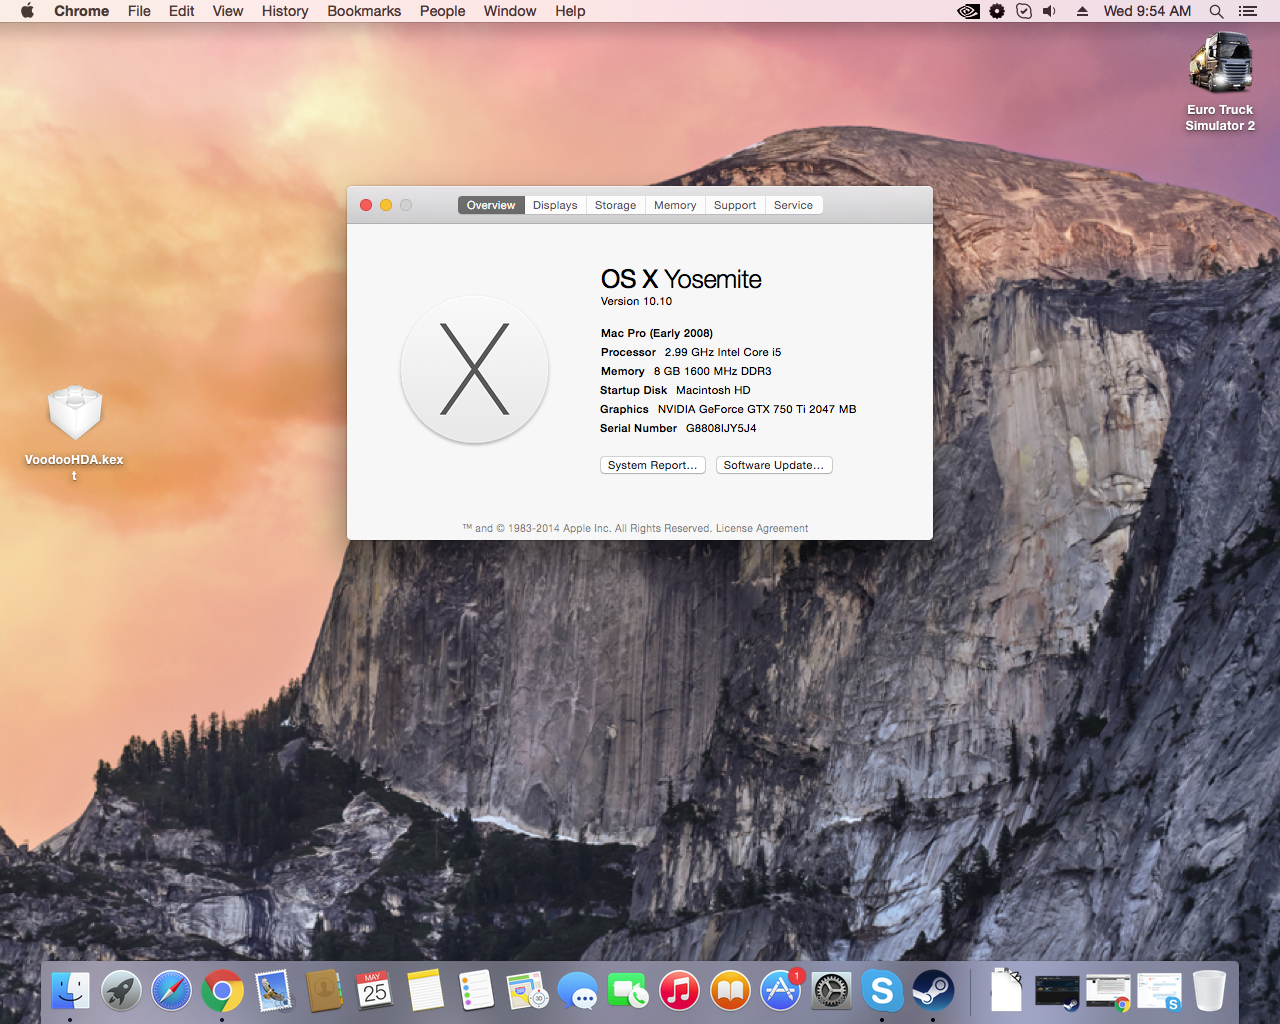Open the License Agreement link
The image size is (1280, 1024).
coord(762,528)
